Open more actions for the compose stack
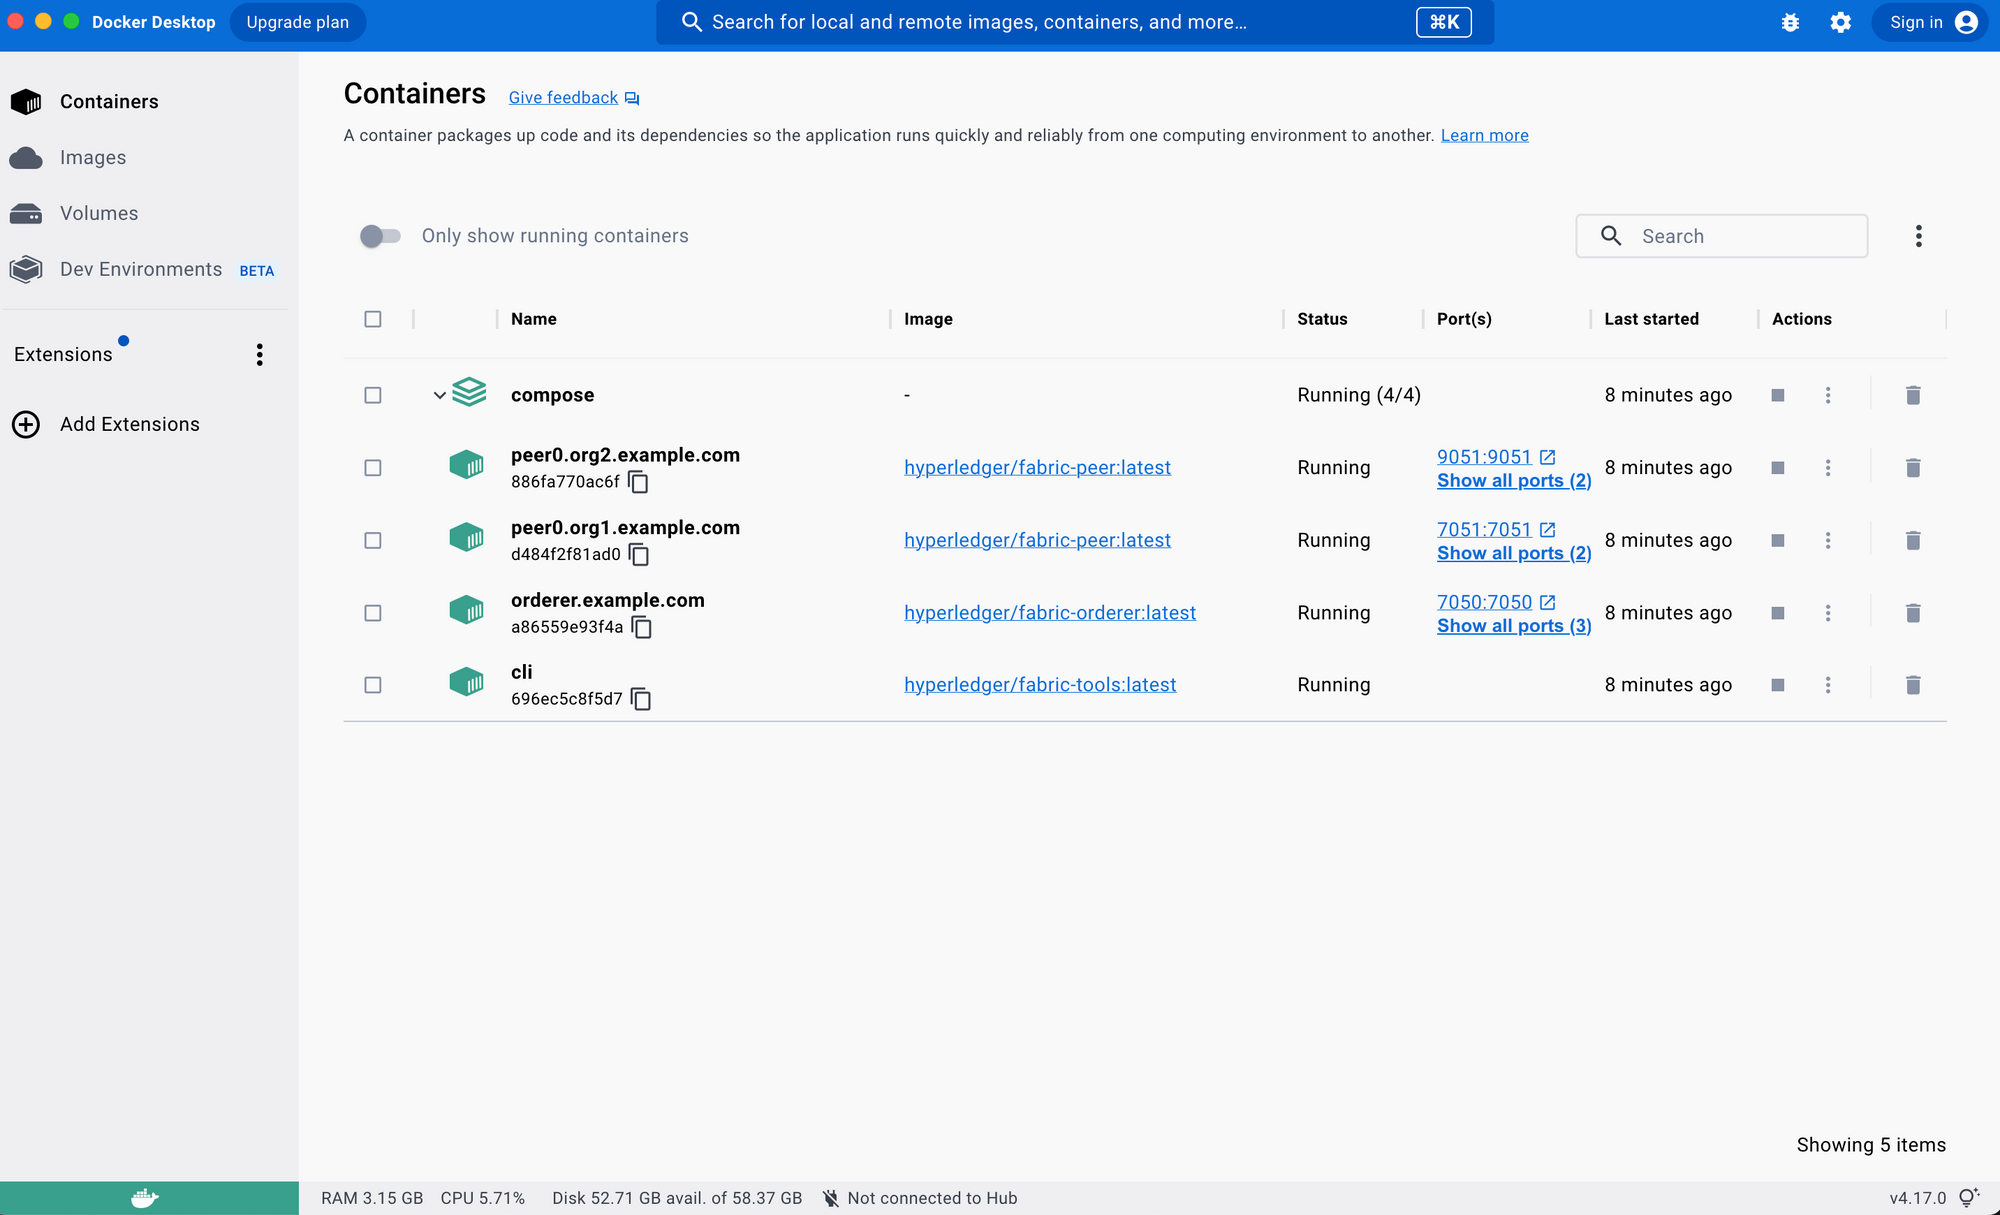Viewport: 2000px width, 1215px height. pos(1828,395)
